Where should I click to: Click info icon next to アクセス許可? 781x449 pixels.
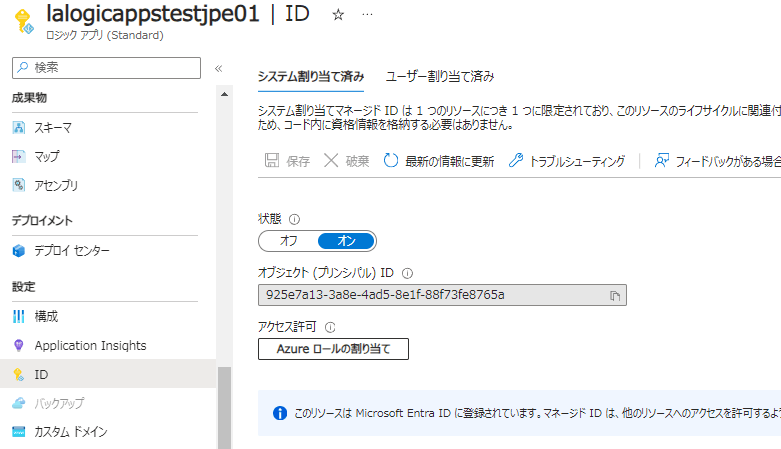(330, 327)
